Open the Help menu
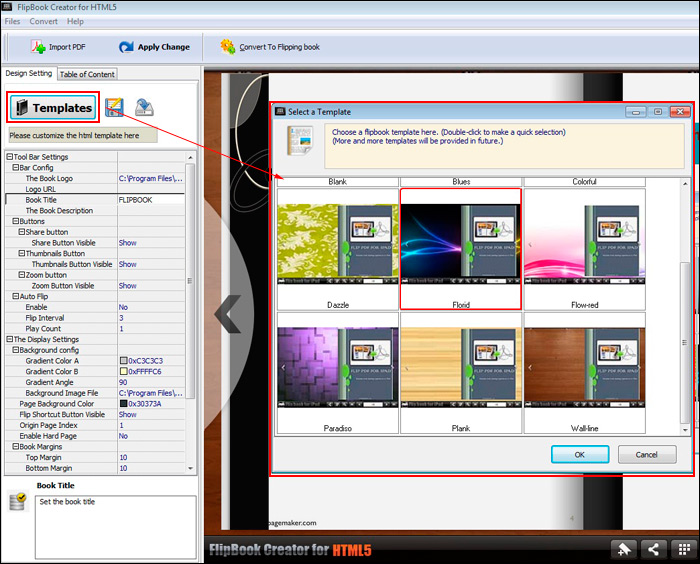The image size is (700, 564). 75,21
